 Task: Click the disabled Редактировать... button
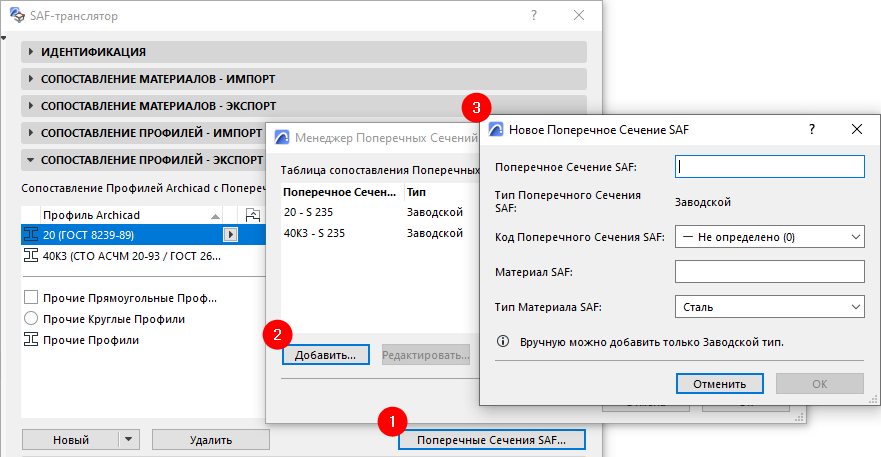(425, 355)
